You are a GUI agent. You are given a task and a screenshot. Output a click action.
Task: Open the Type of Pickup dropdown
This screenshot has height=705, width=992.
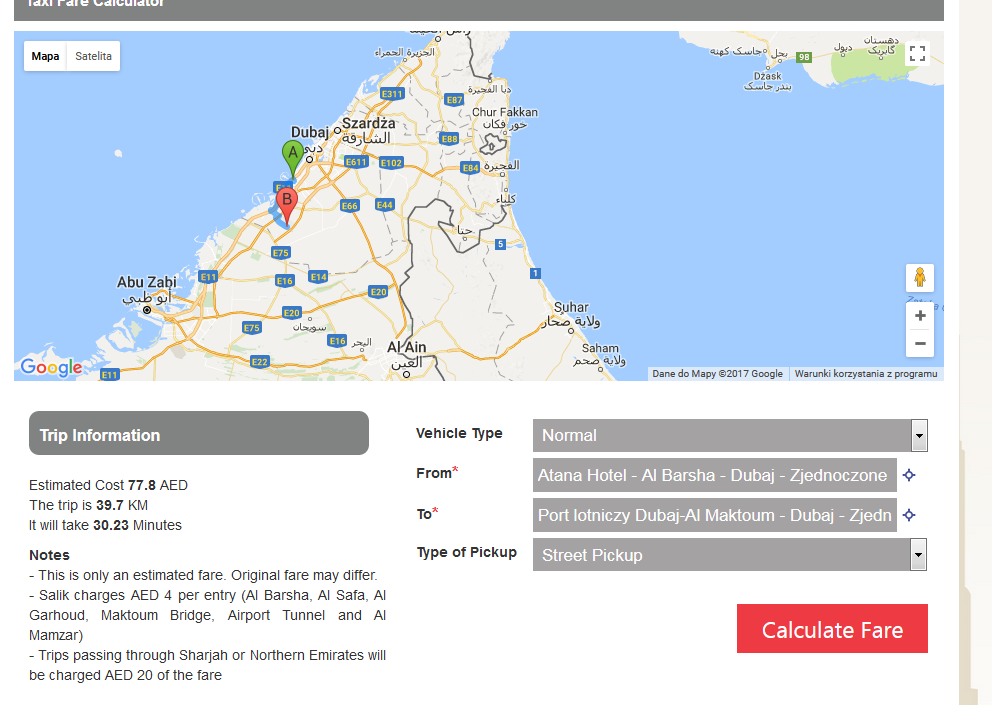click(730, 555)
